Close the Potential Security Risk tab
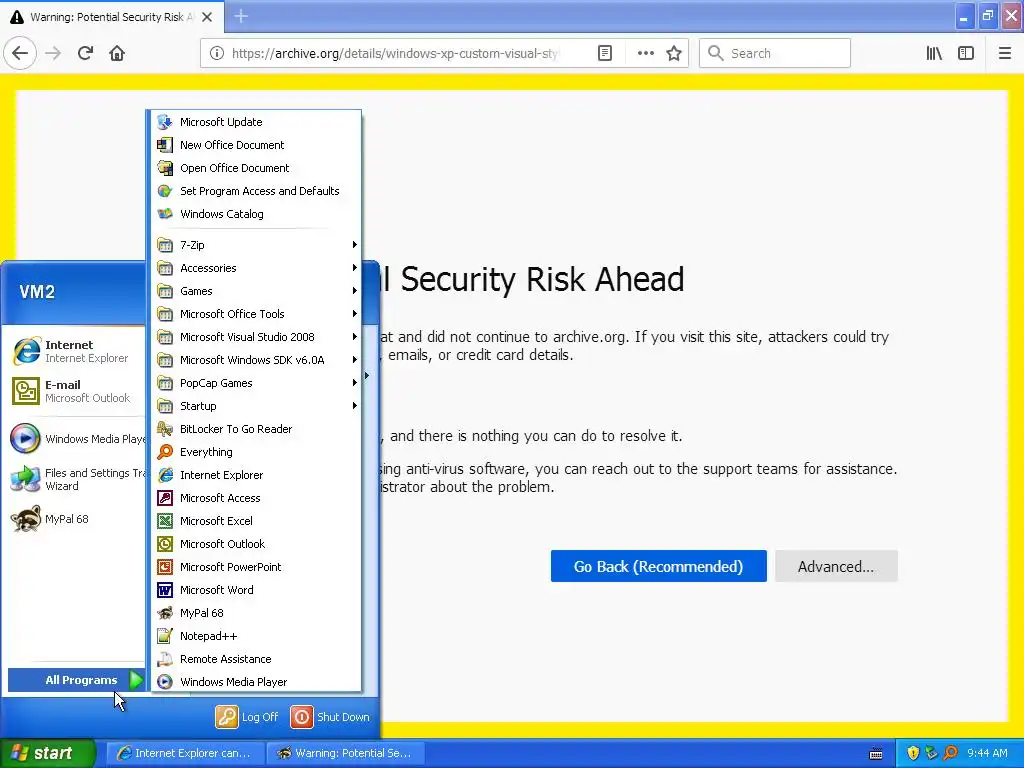Image resolution: width=1024 pixels, height=768 pixels. (207, 17)
